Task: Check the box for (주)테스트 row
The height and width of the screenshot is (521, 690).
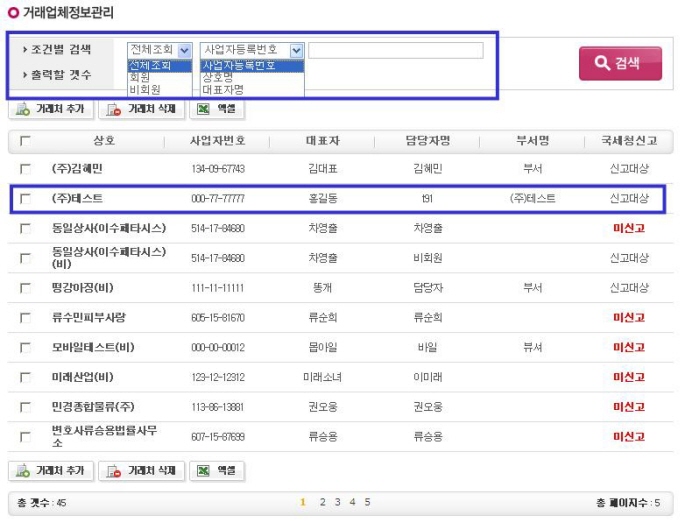Action: point(25,198)
